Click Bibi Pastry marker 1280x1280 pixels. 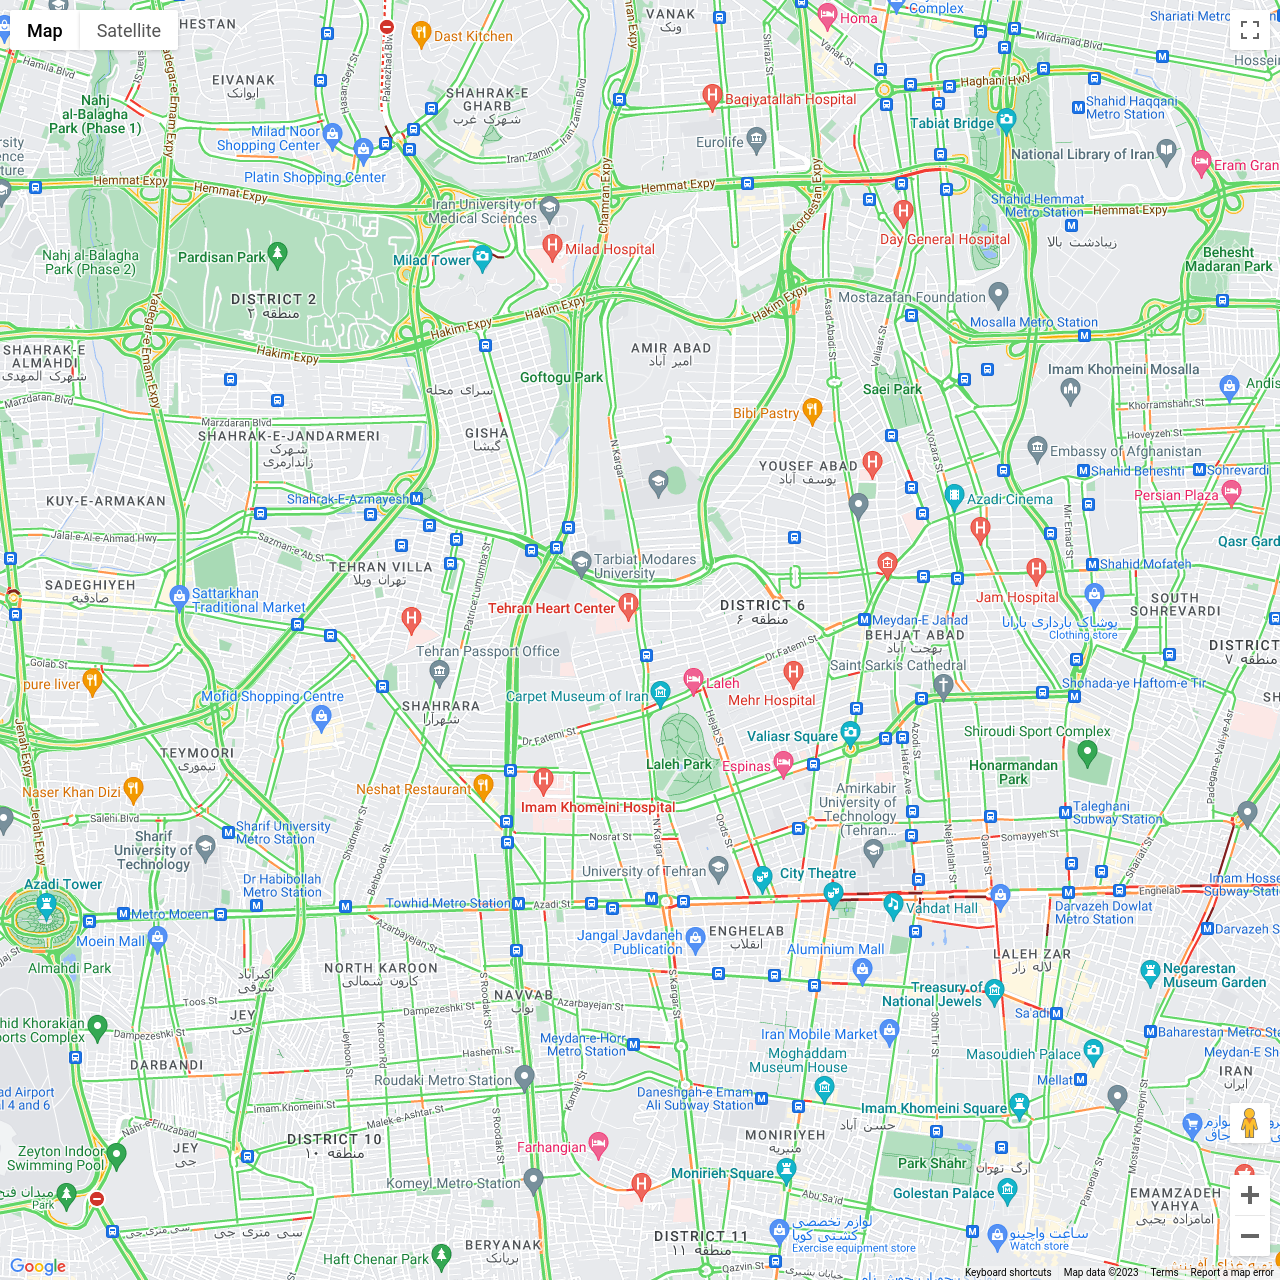pos(812,409)
